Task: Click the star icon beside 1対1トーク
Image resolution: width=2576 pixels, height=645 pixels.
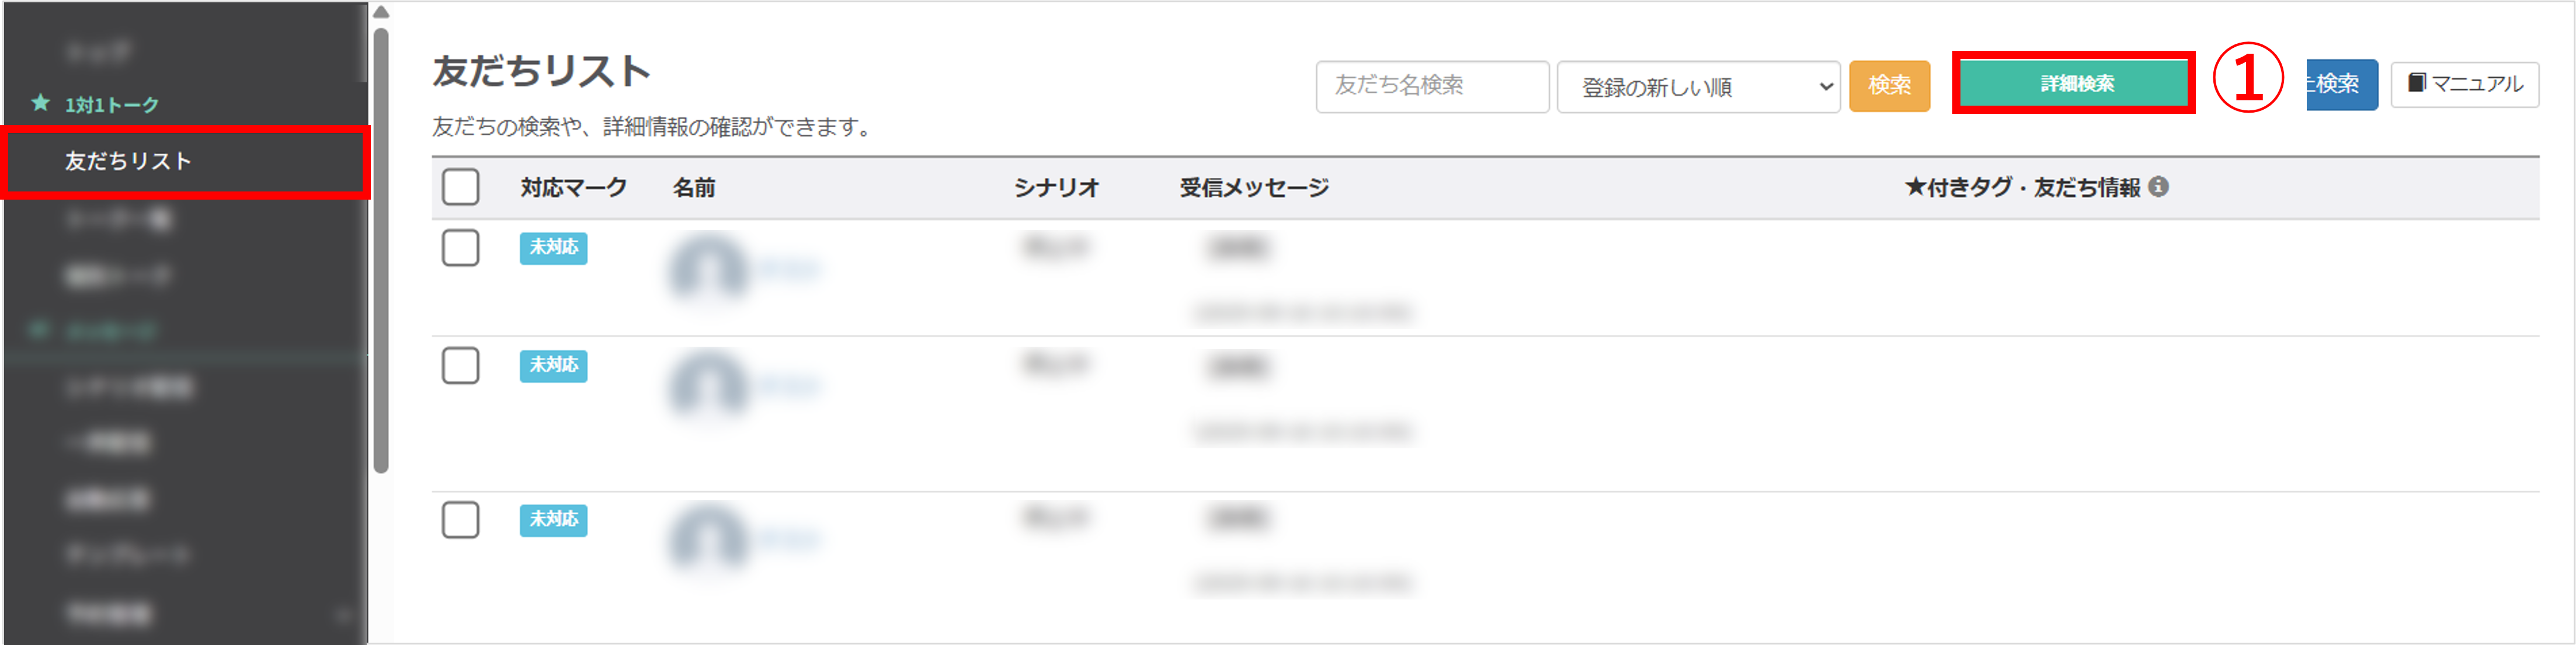Action: [40, 103]
